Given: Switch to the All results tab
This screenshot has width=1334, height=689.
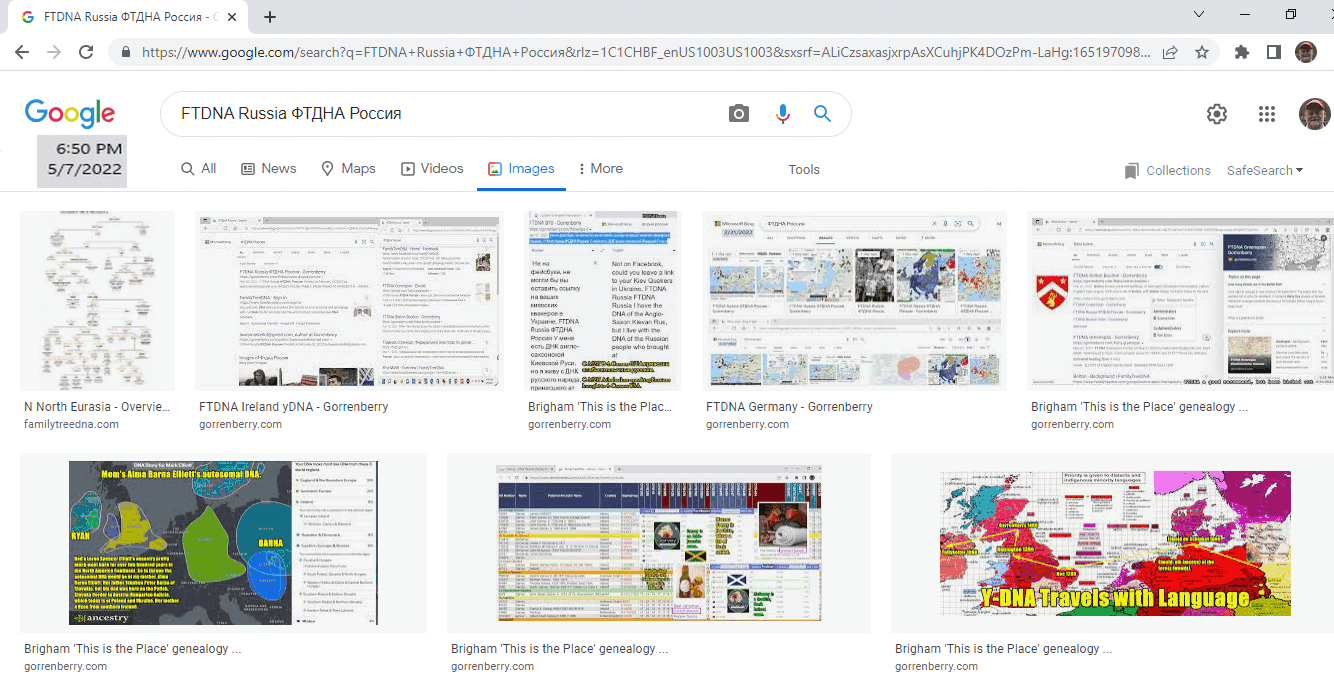Looking at the screenshot, I should click(x=198, y=169).
